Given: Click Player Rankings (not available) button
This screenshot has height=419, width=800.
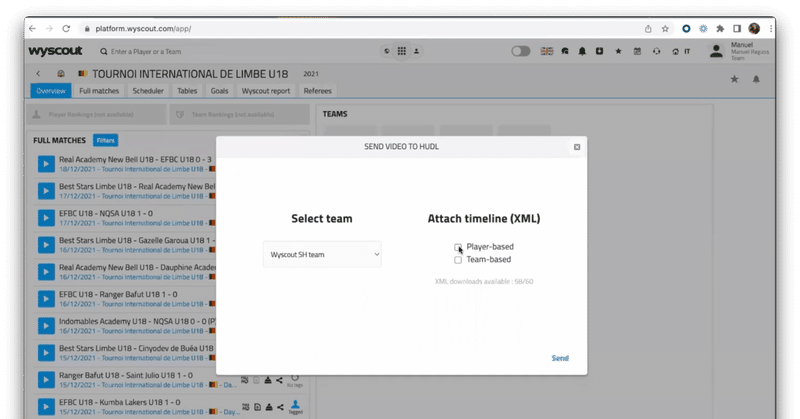Looking at the screenshot, I should [96, 114].
